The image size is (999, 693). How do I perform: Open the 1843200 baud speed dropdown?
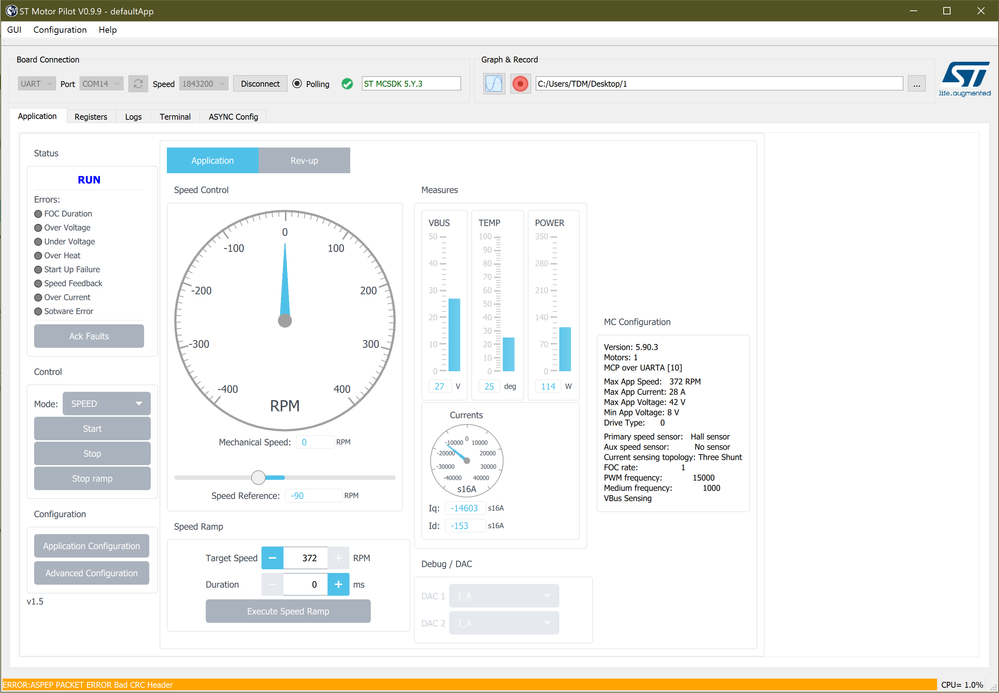pyautogui.click(x=203, y=83)
